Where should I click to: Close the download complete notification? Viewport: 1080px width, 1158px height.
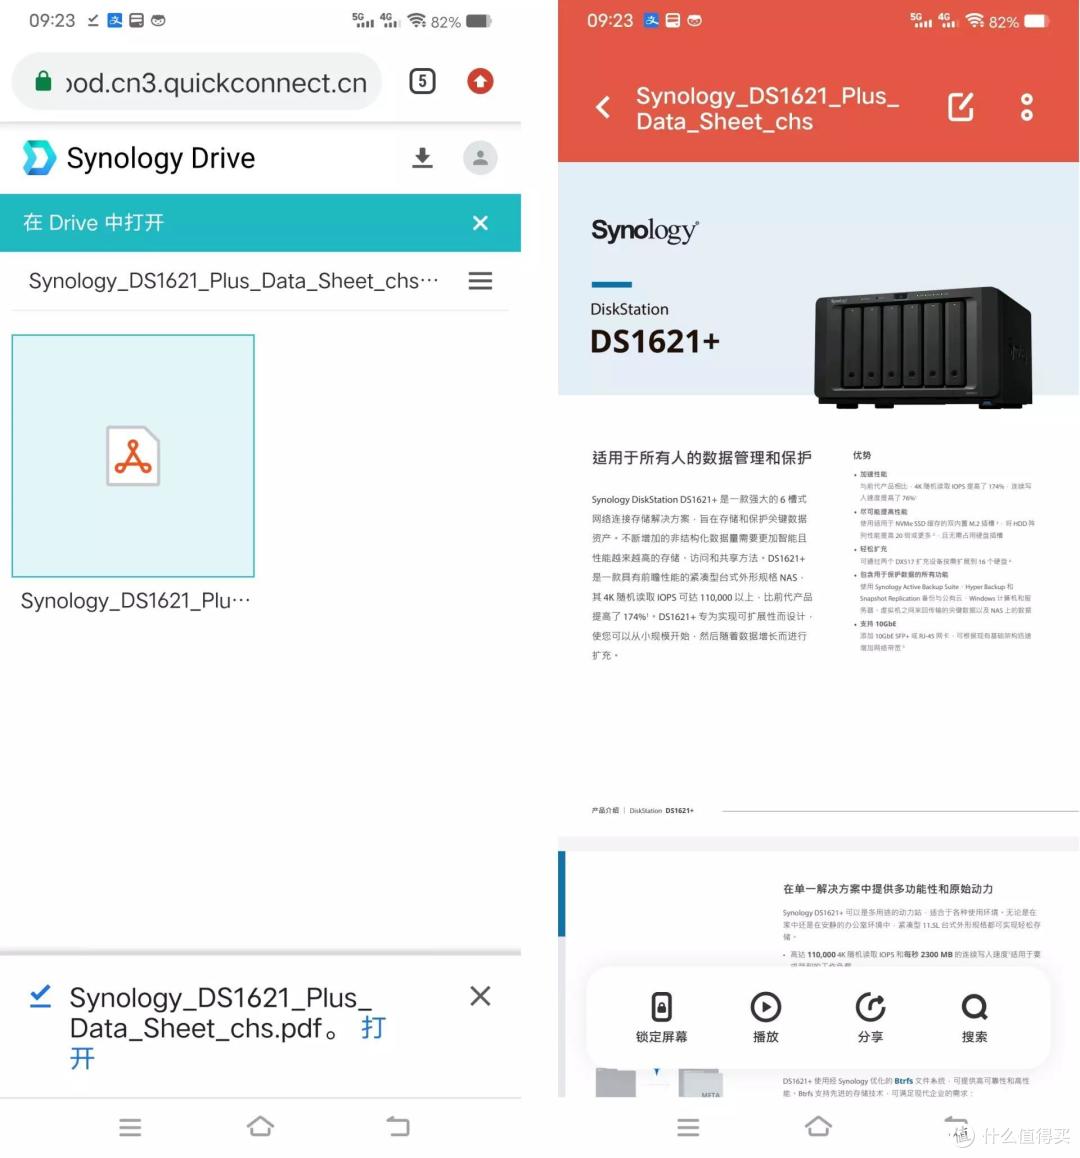pos(480,996)
